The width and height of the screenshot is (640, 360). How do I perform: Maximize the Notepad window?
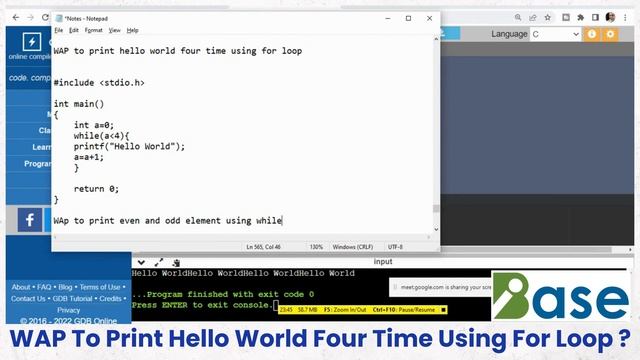pyautogui.click(x=408, y=18)
